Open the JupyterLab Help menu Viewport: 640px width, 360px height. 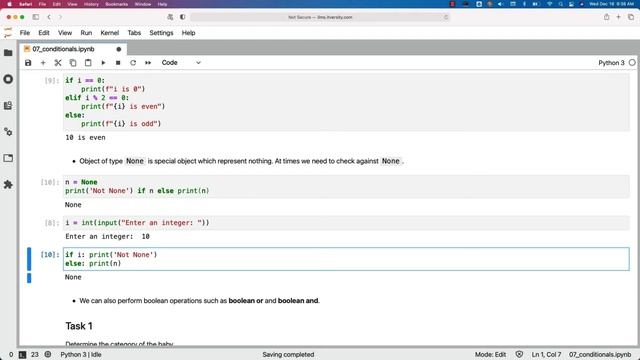(x=188, y=33)
